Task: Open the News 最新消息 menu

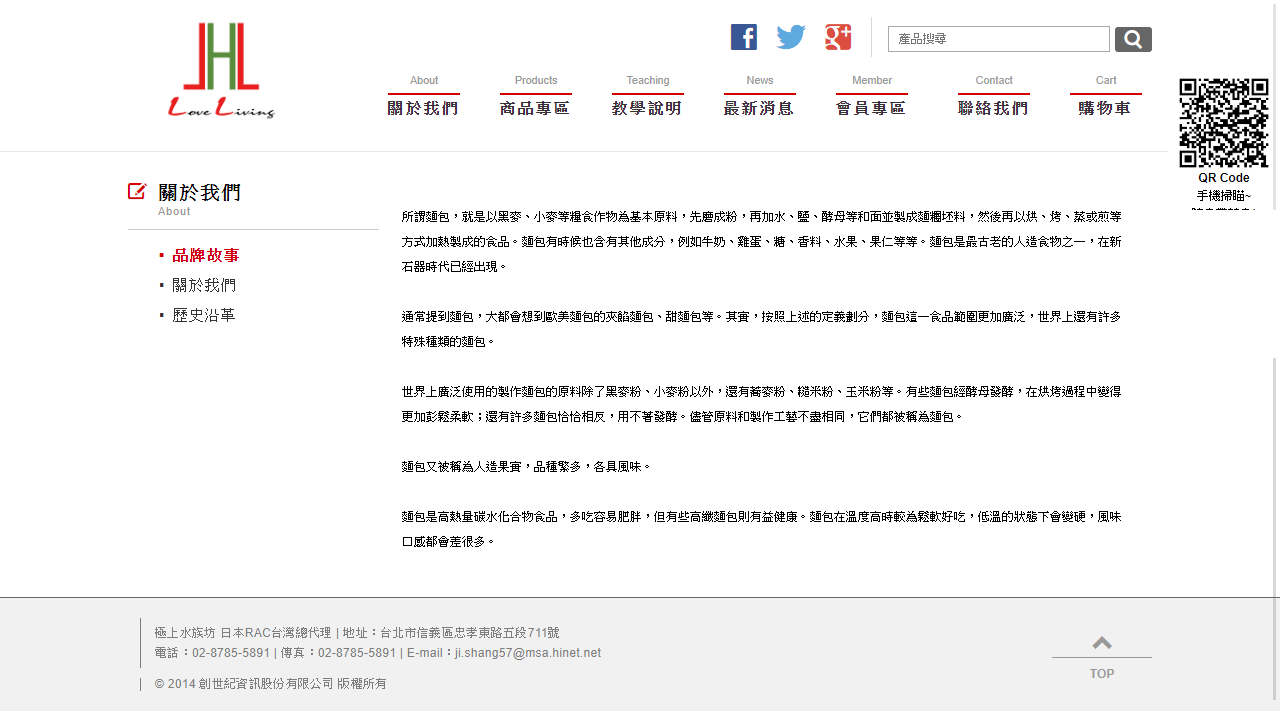Action: point(760,96)
